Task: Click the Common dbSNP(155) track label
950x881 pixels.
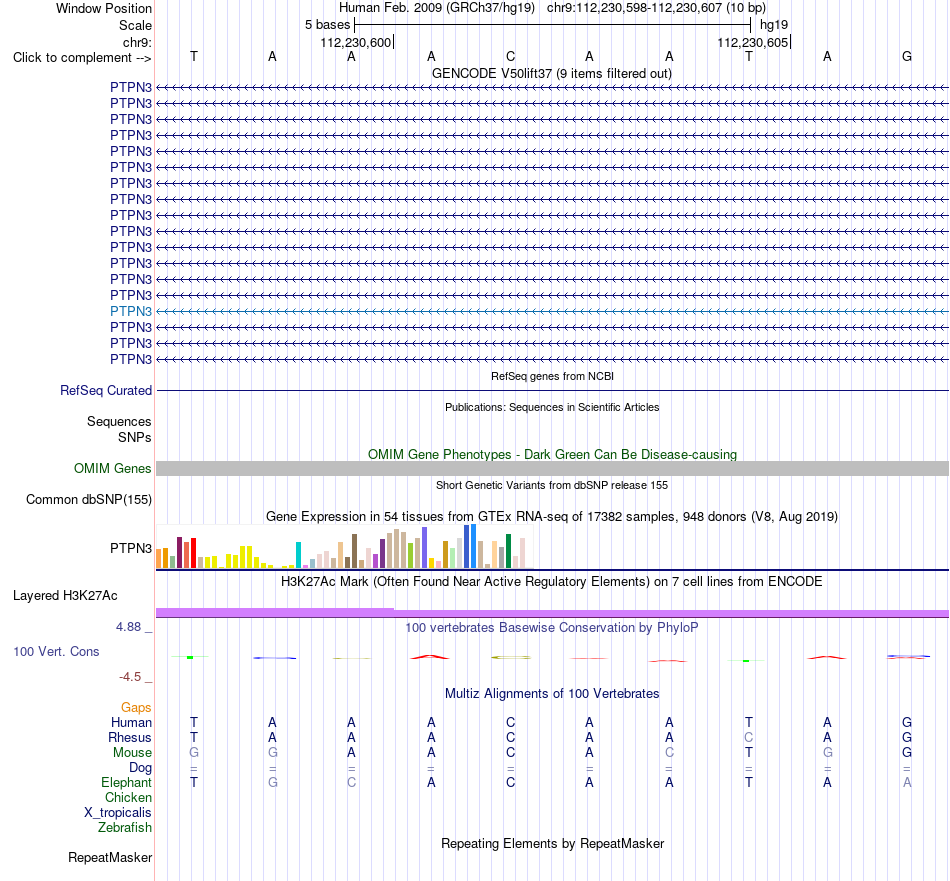Action: pyautogui.click(x=89, y=500)
